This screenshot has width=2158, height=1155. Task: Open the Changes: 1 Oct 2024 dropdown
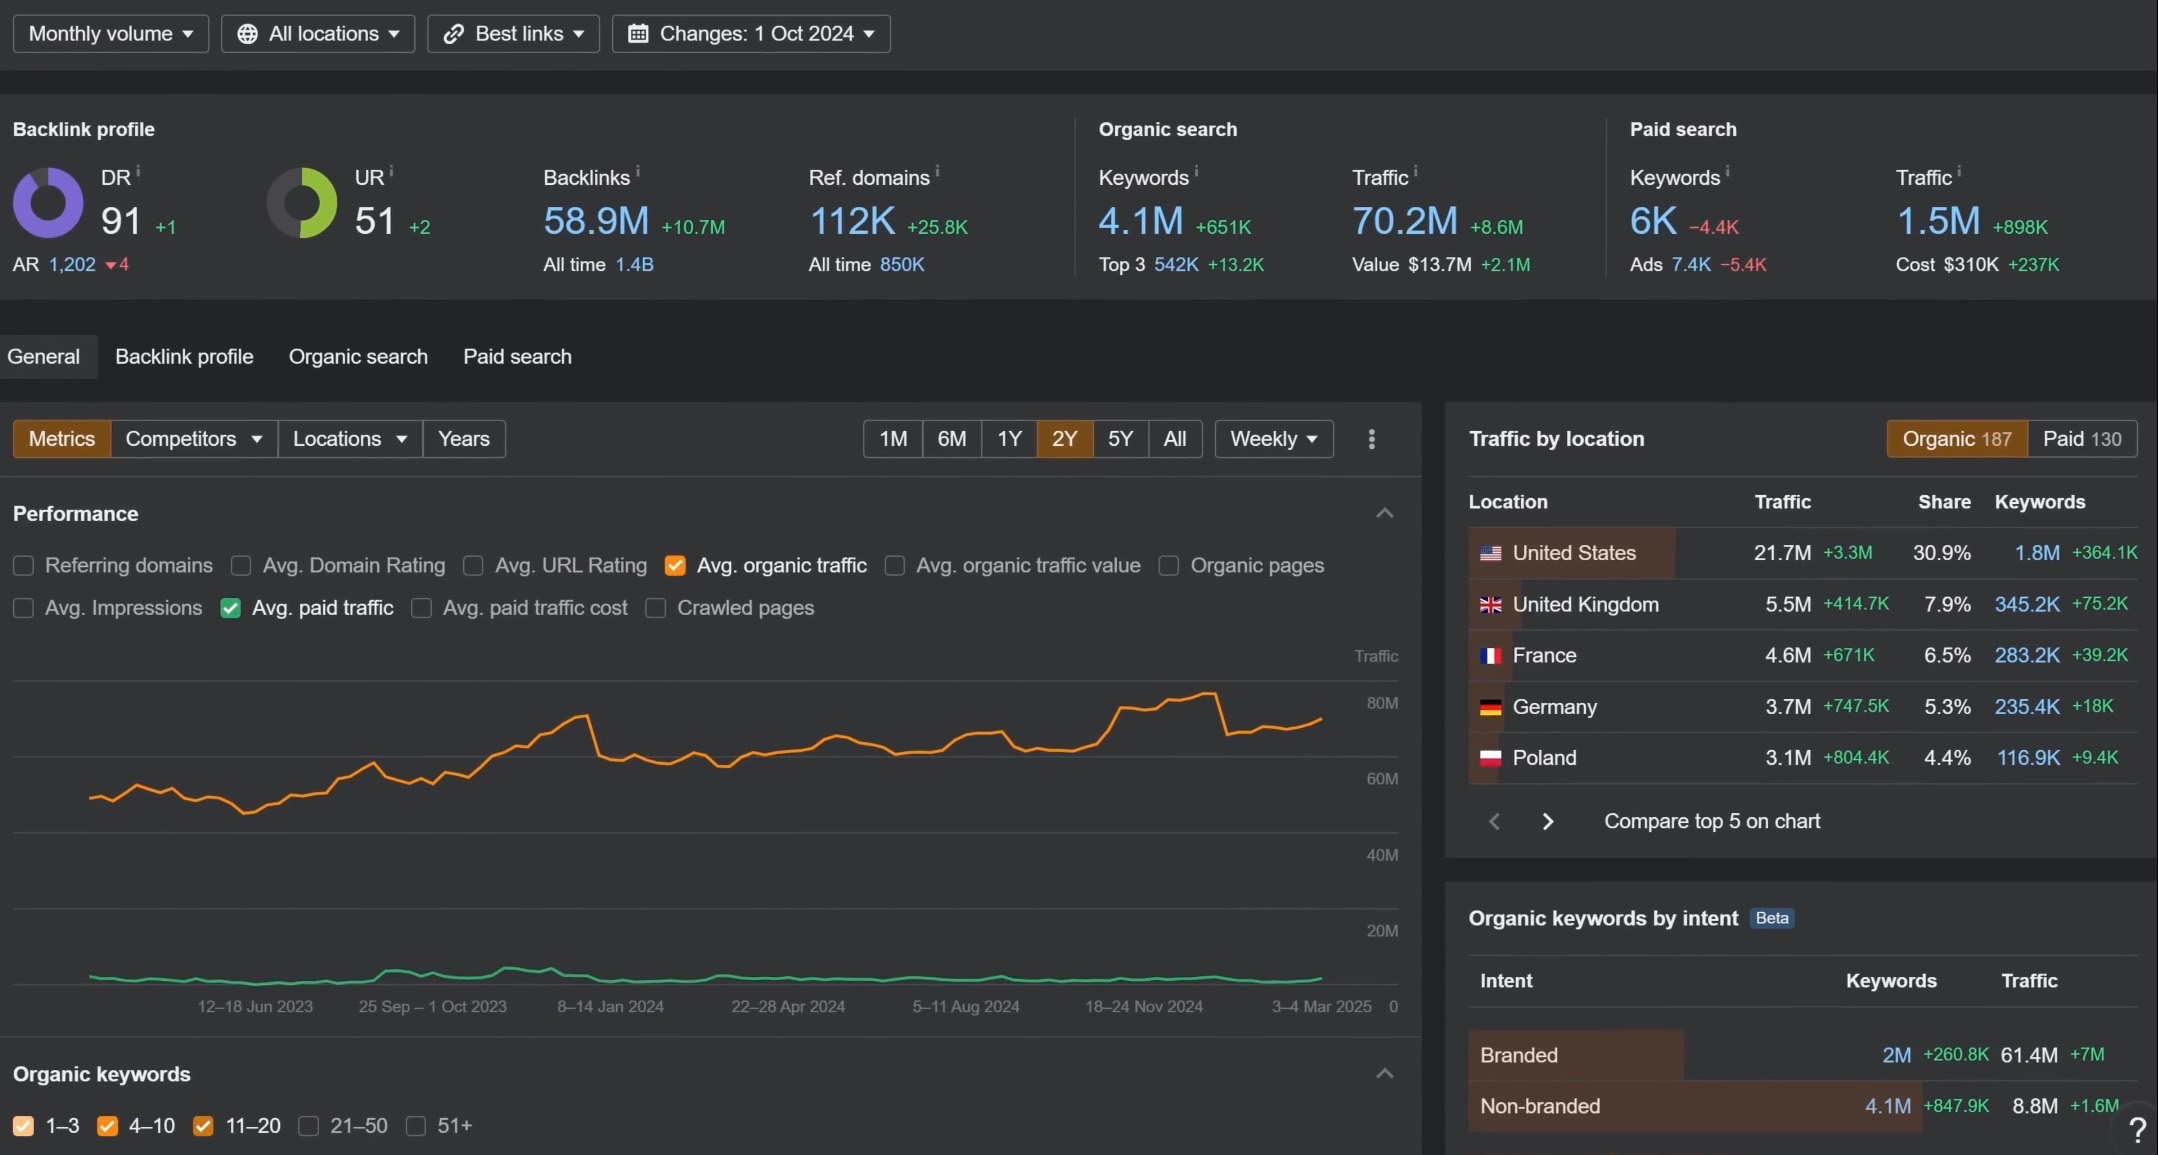point(751,34)
